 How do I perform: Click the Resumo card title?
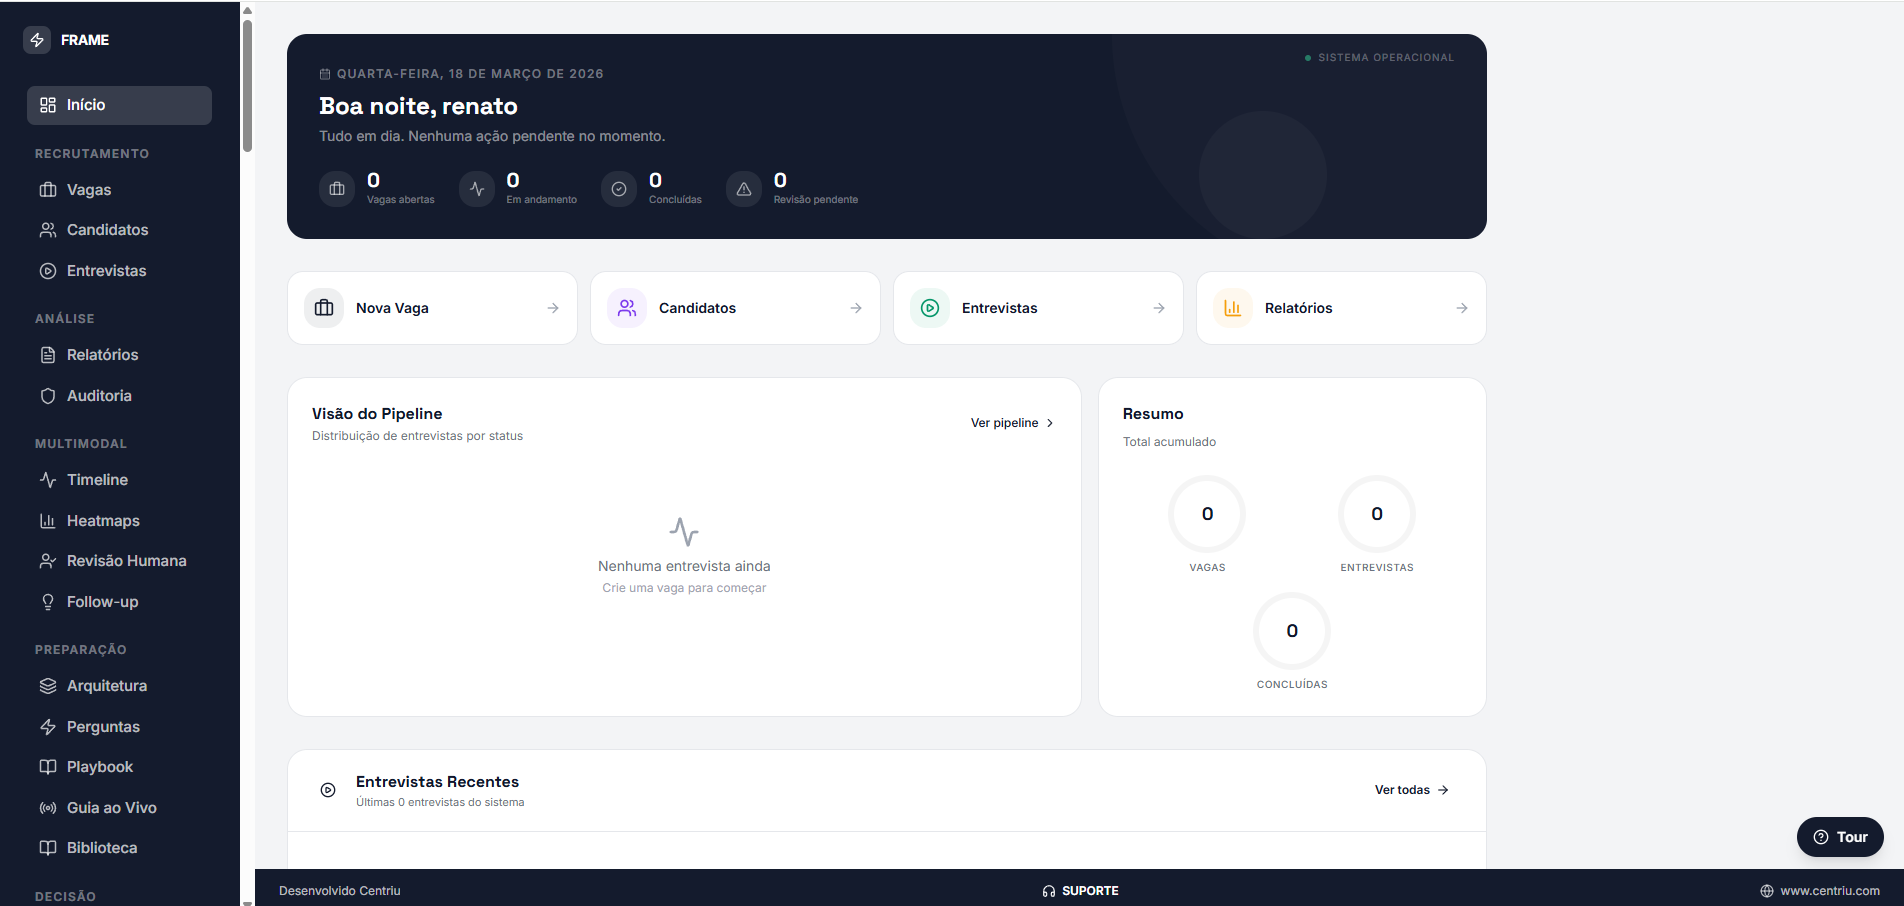pyautogui.click(x=1153, y=414)
